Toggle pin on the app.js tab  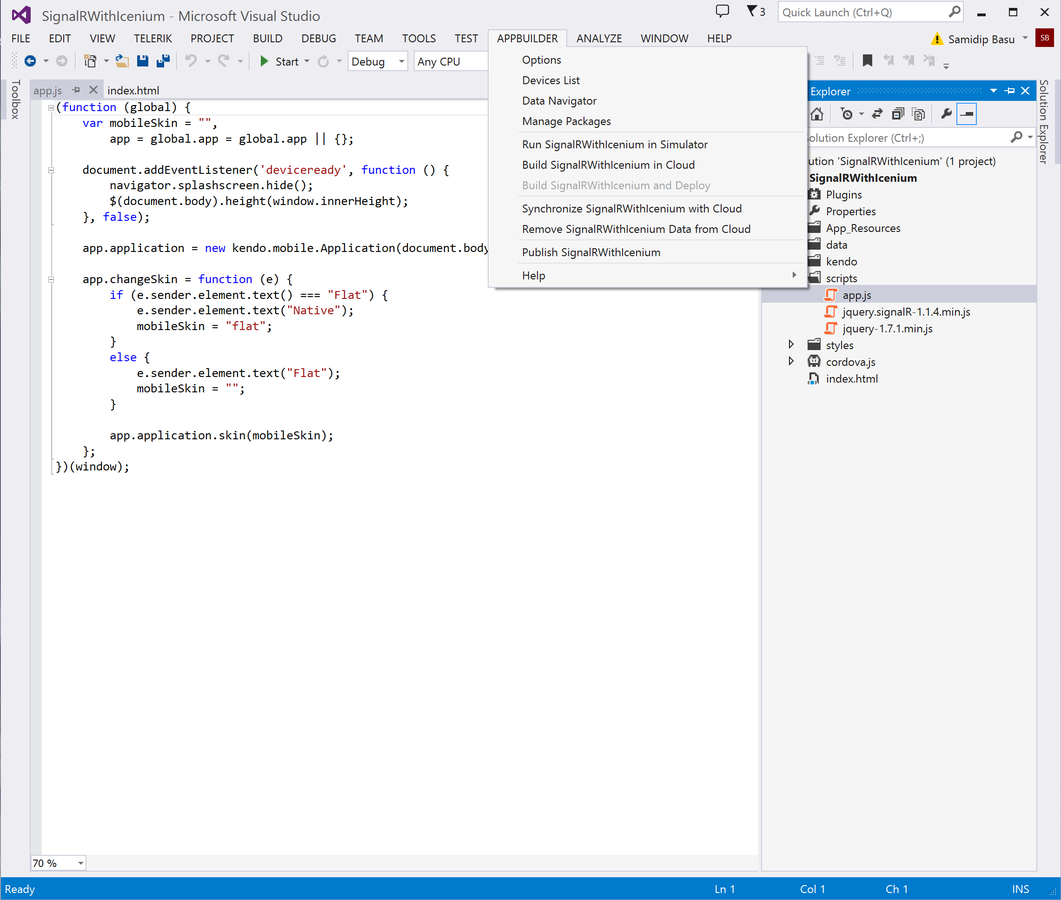pyautogui.click(x=78, y=91)
